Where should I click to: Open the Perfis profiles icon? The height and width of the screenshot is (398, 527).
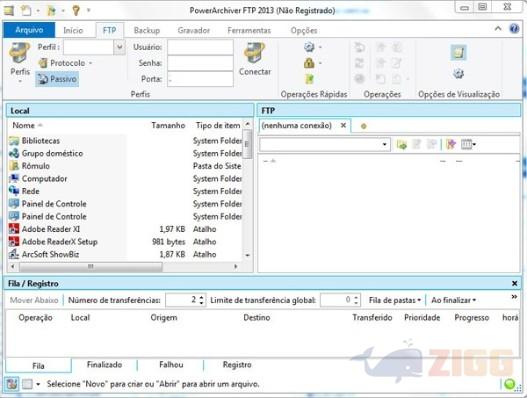pos(19,53)
